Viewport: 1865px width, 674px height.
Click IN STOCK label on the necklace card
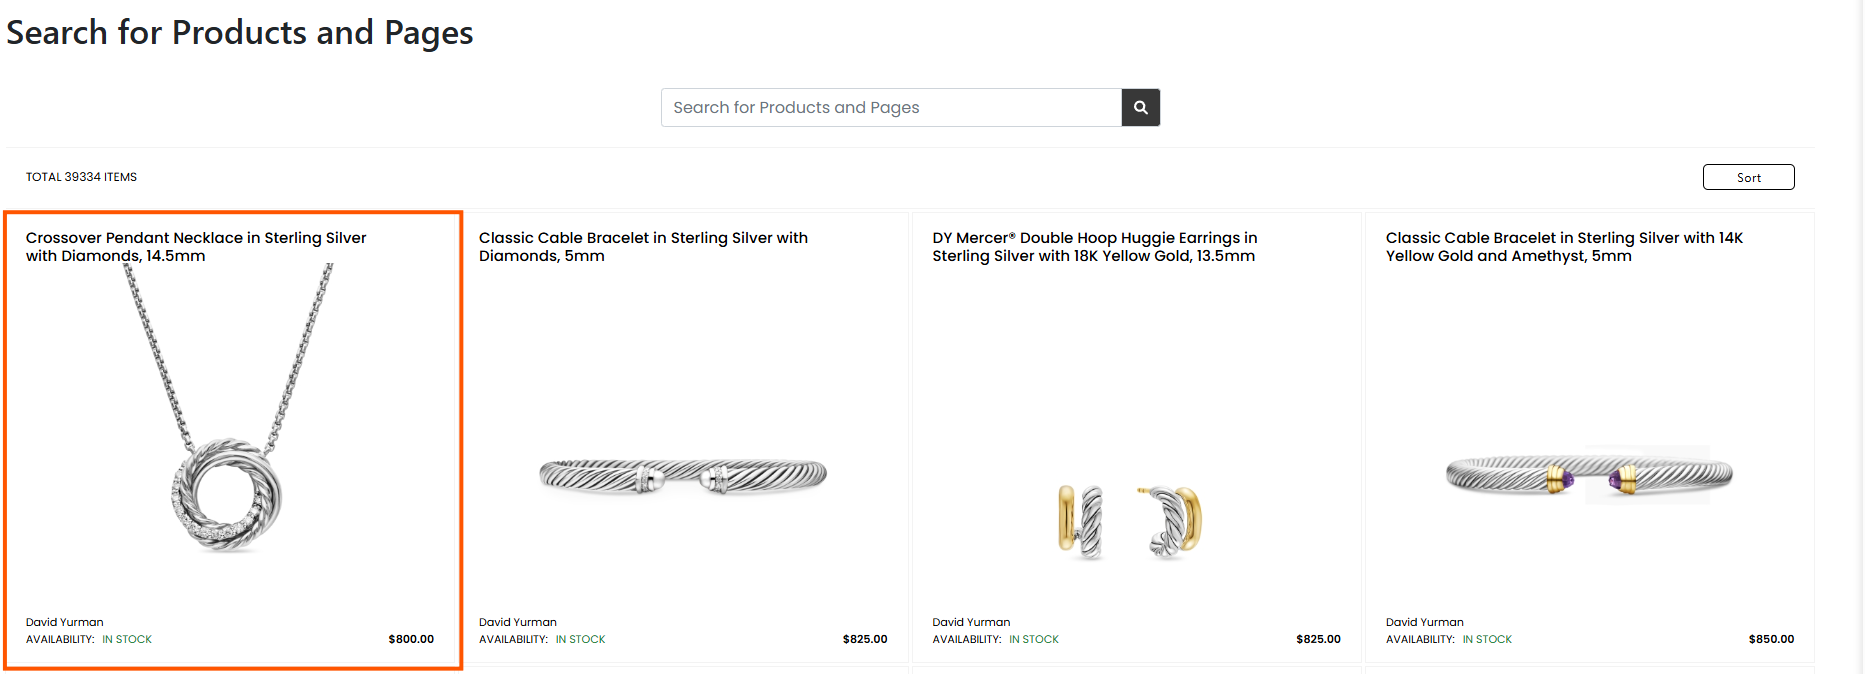[x=127, y=639]
